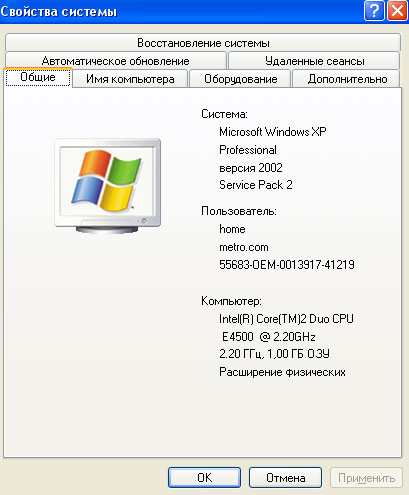The width and height of the screenshot is (409, 495).
Task: Click the Расширение физических text
Action: [282, 372]
